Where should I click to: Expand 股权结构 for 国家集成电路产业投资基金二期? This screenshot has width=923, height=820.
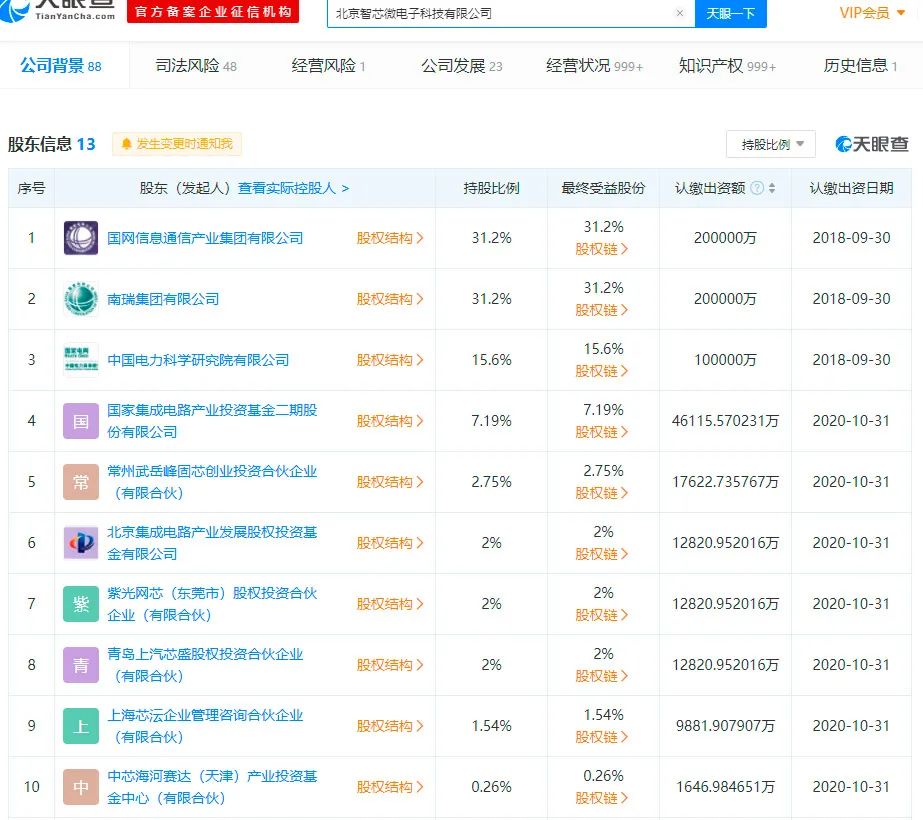click(x=390, y=421)
